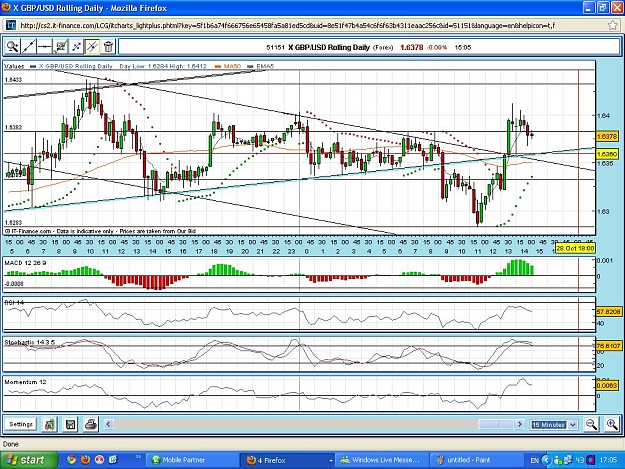Click the export chart icon beside Settings
This screenshot has height=469, width=625.
tap(49, 424)
